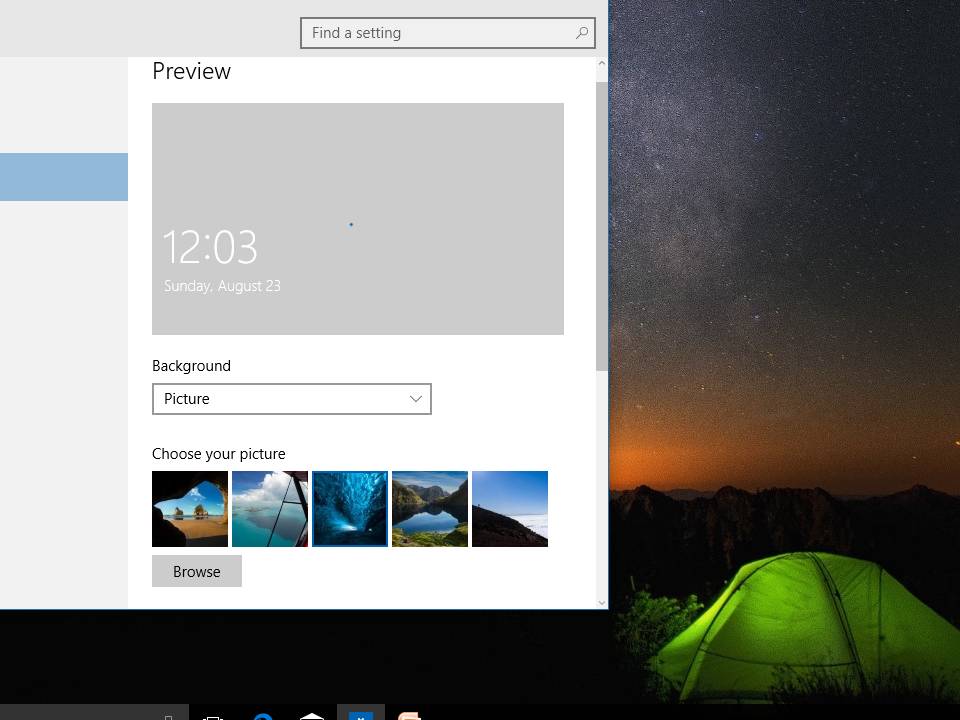
Task: Click the Choose your picture label
Action: click(x=219, y=454)
